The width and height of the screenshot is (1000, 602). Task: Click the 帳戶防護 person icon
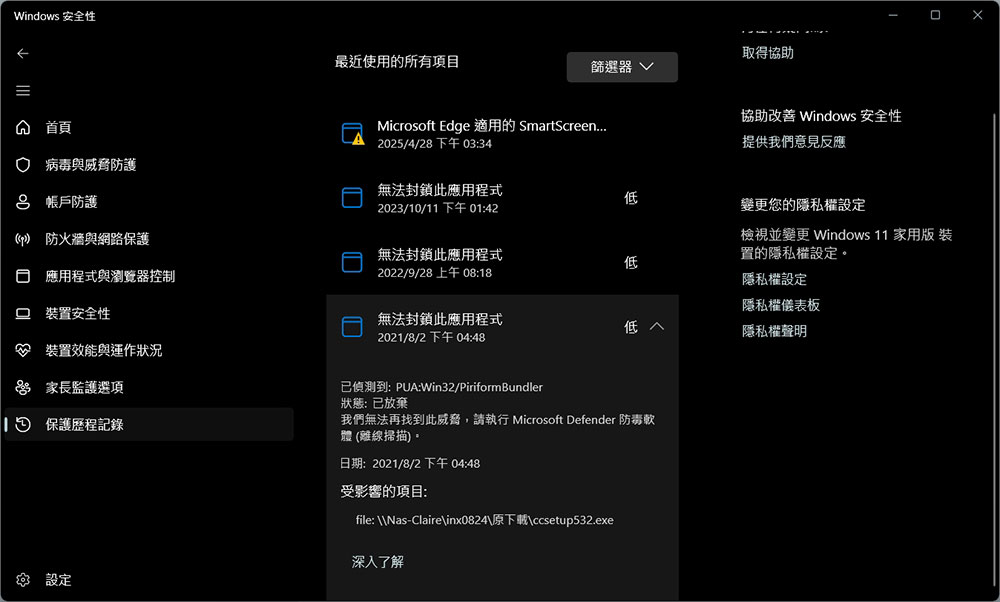tap(23, 202)
